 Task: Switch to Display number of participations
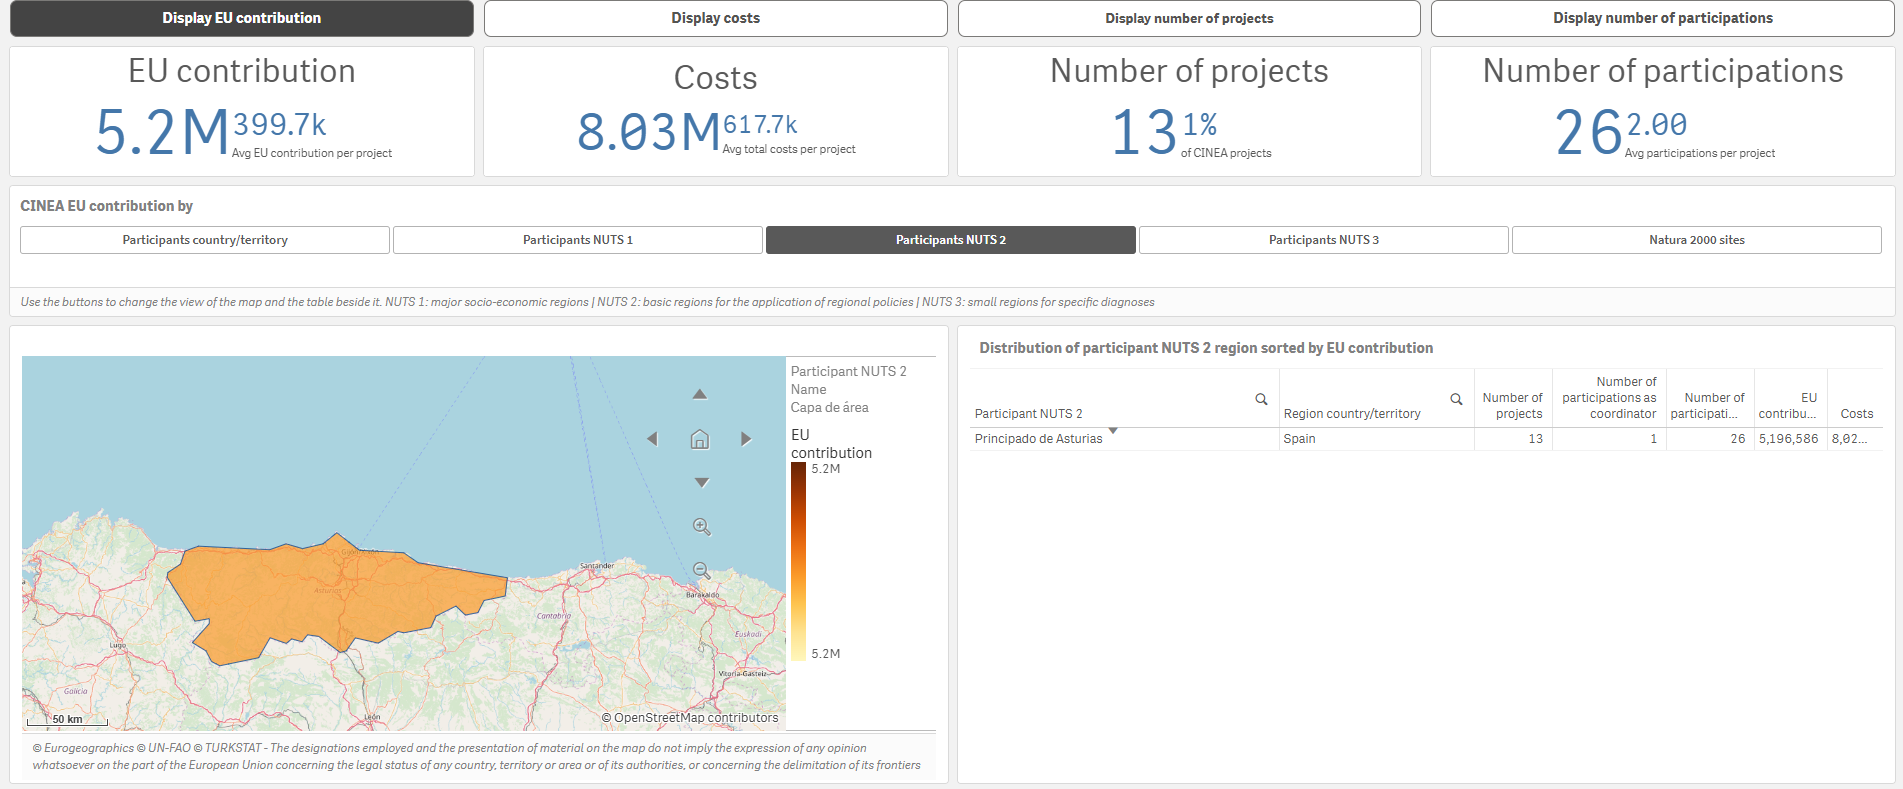click(x=1662, y=18)
